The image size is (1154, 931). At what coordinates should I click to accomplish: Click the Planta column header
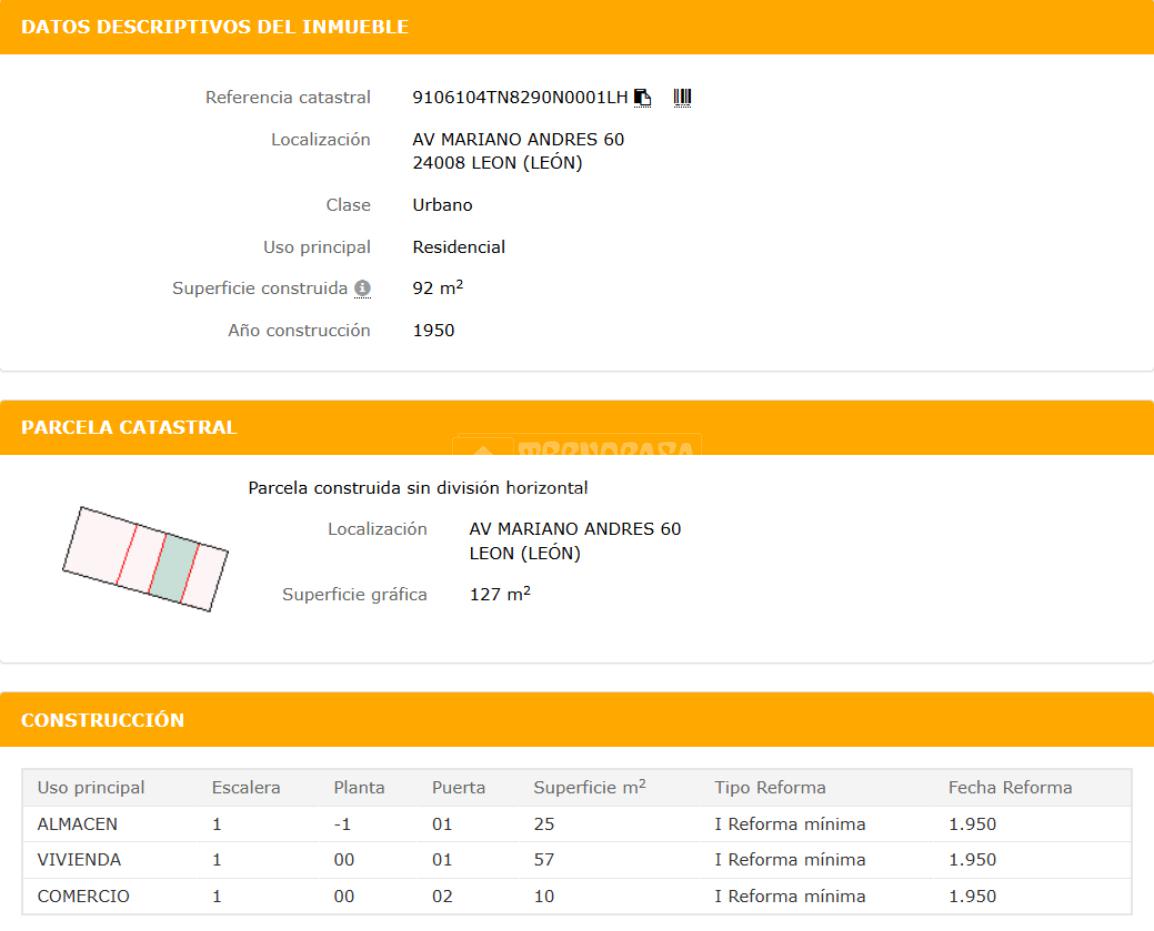(x=359, y=788)
